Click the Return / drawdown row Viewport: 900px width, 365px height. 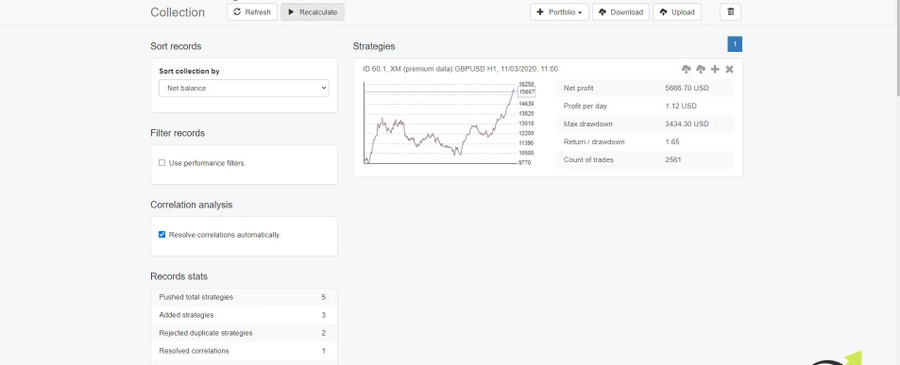point(645,142)
